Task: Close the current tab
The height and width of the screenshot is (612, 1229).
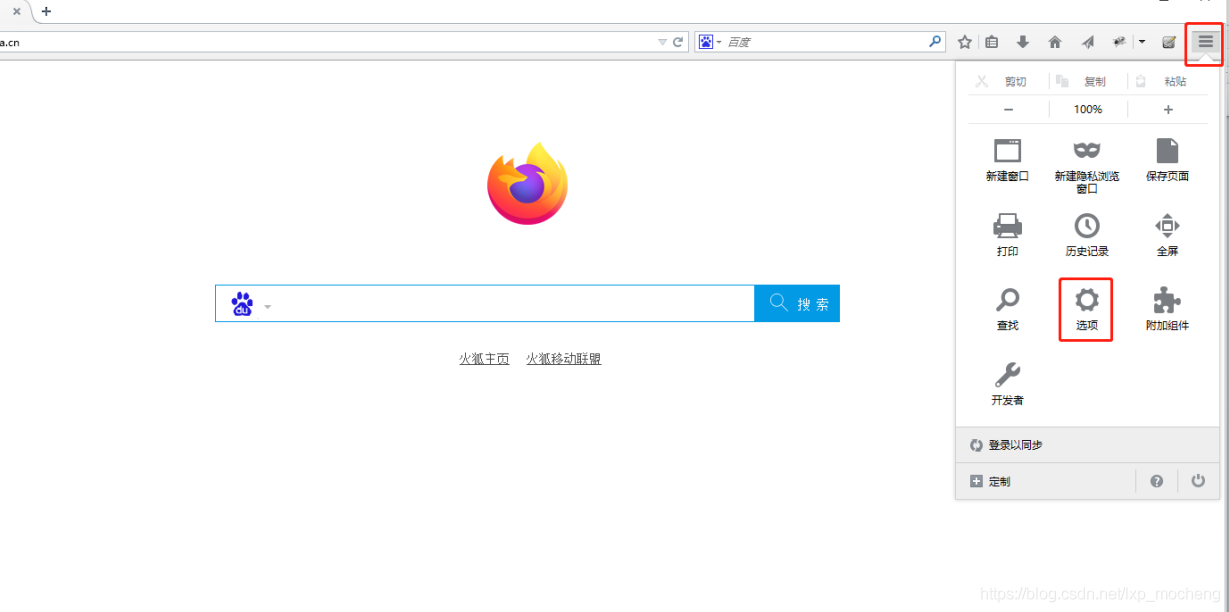Action: (16, 12)
